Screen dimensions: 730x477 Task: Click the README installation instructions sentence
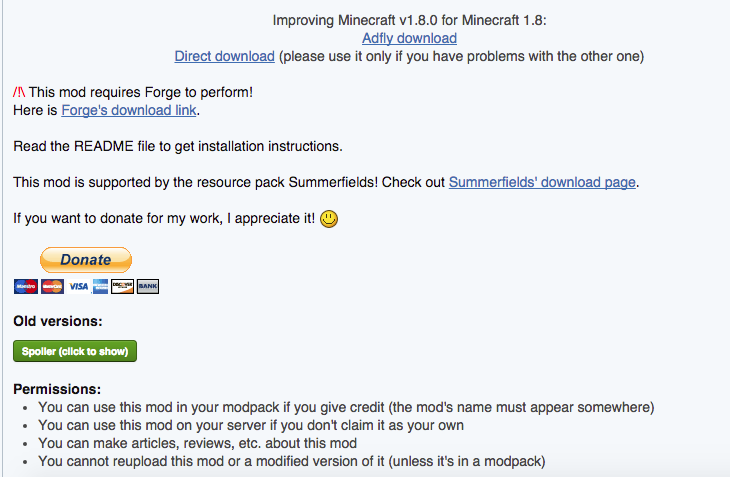[x=178, y=146]
